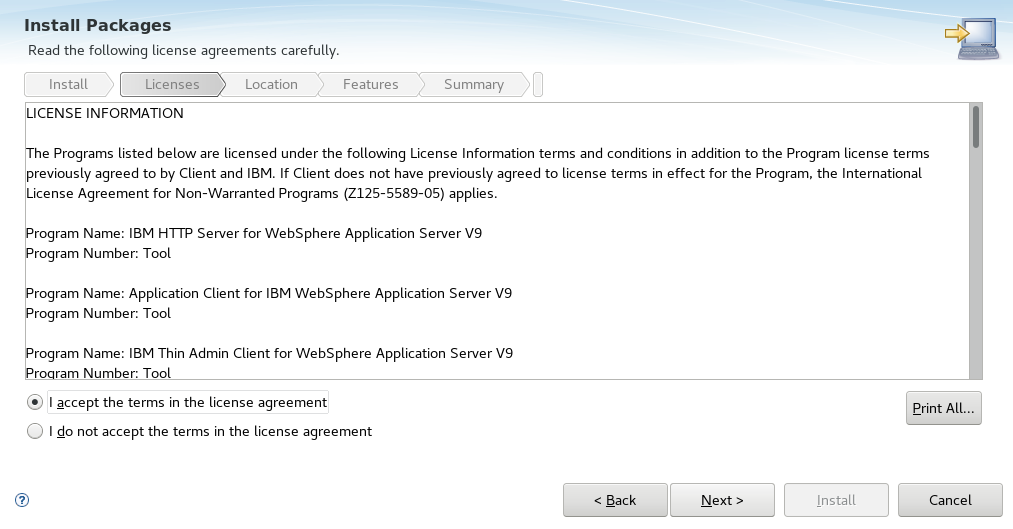Click the small empty step box after Summary
1013x529 pixels.
point(538,85)
